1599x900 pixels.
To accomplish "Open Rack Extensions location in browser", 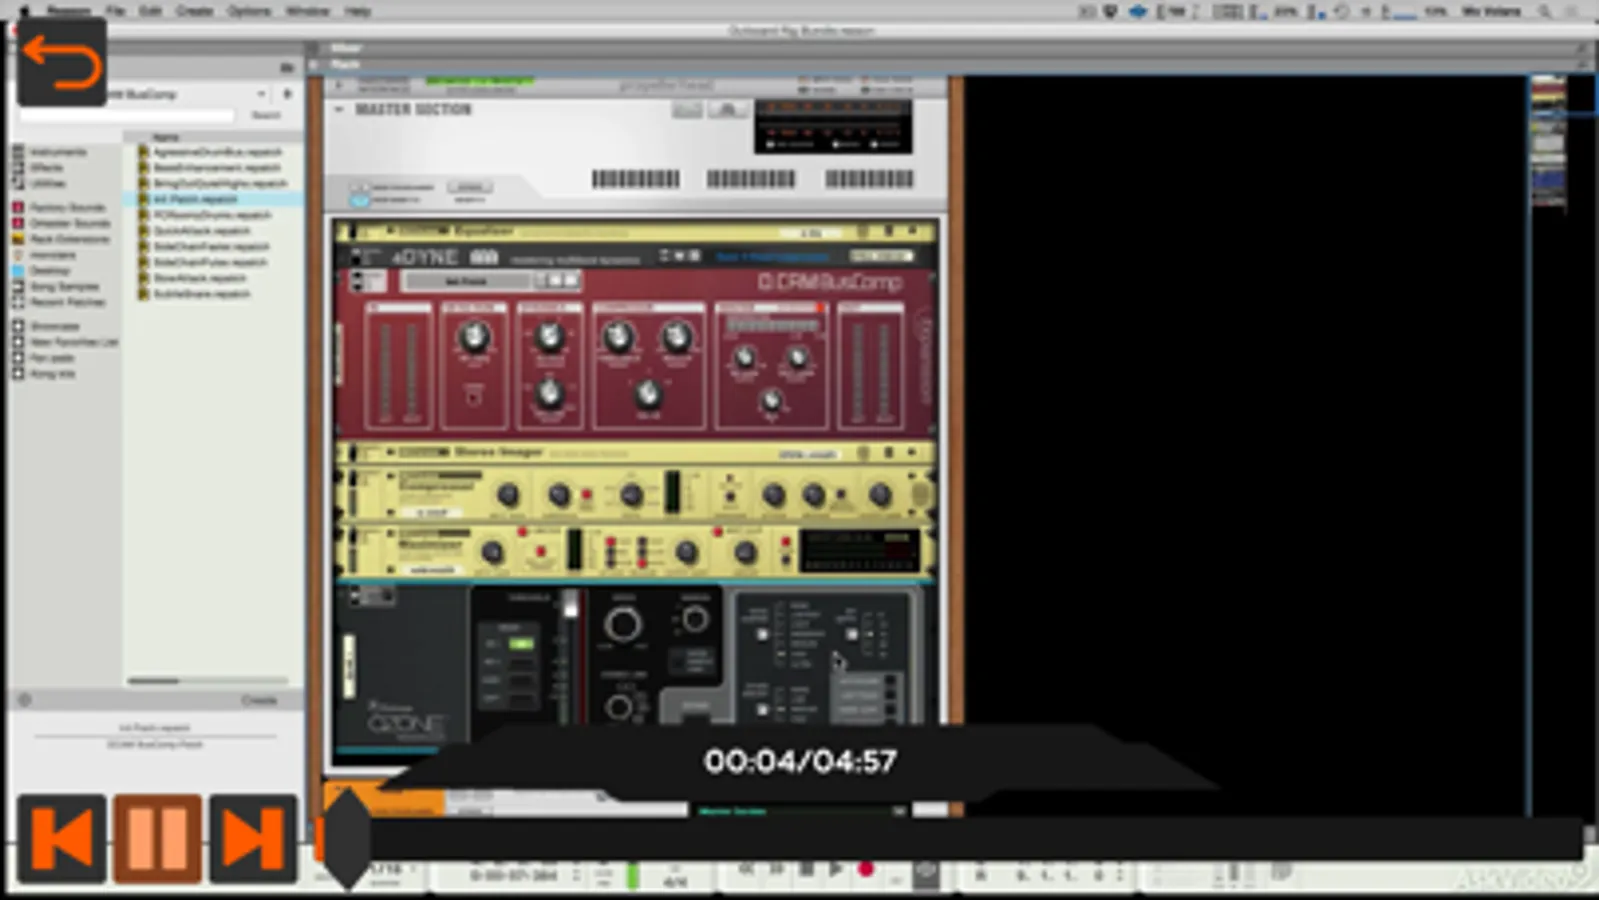I will pyautogui.click(x=69, y=239).
